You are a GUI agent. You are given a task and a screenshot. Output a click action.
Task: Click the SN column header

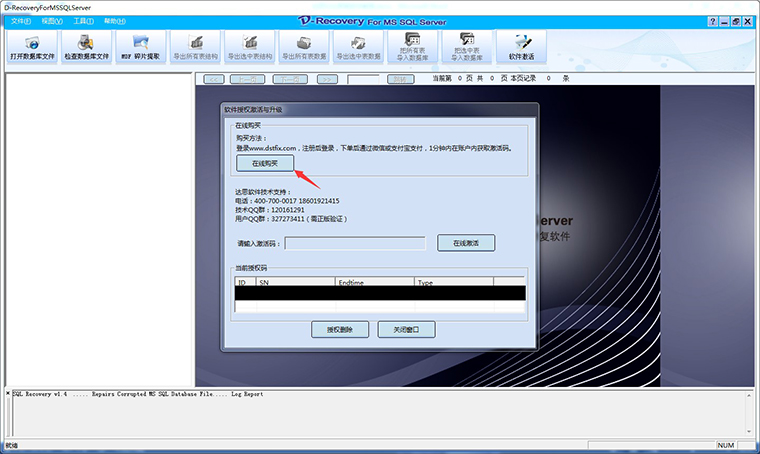point(295,282)
